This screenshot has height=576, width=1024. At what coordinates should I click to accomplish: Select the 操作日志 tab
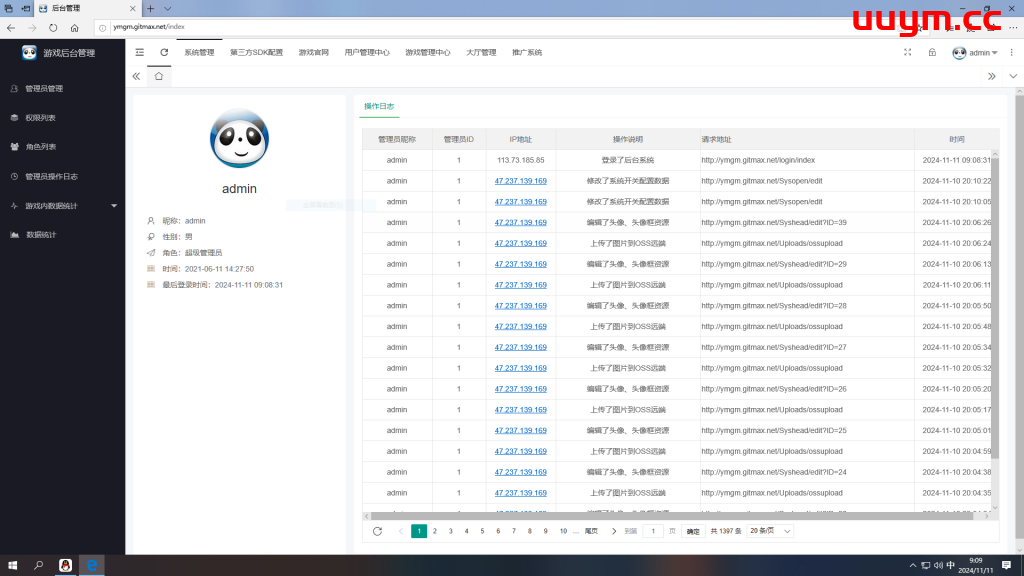(x=379, y=106)
